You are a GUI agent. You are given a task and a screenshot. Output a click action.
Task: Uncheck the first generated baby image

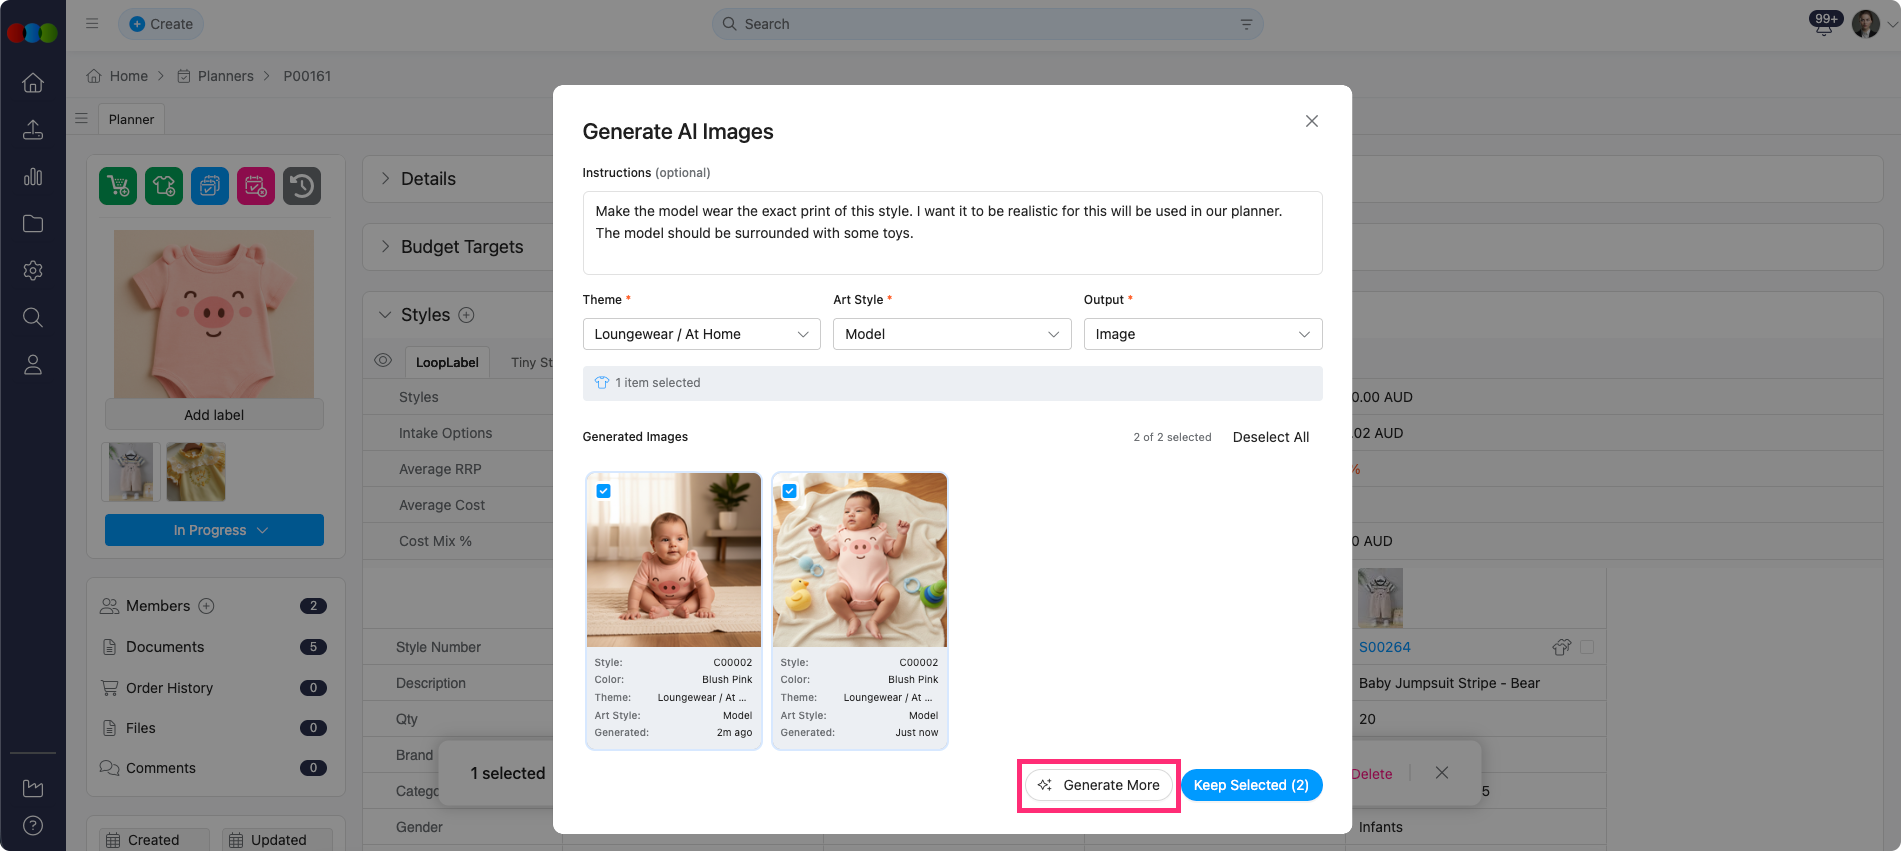pos(603,491)
